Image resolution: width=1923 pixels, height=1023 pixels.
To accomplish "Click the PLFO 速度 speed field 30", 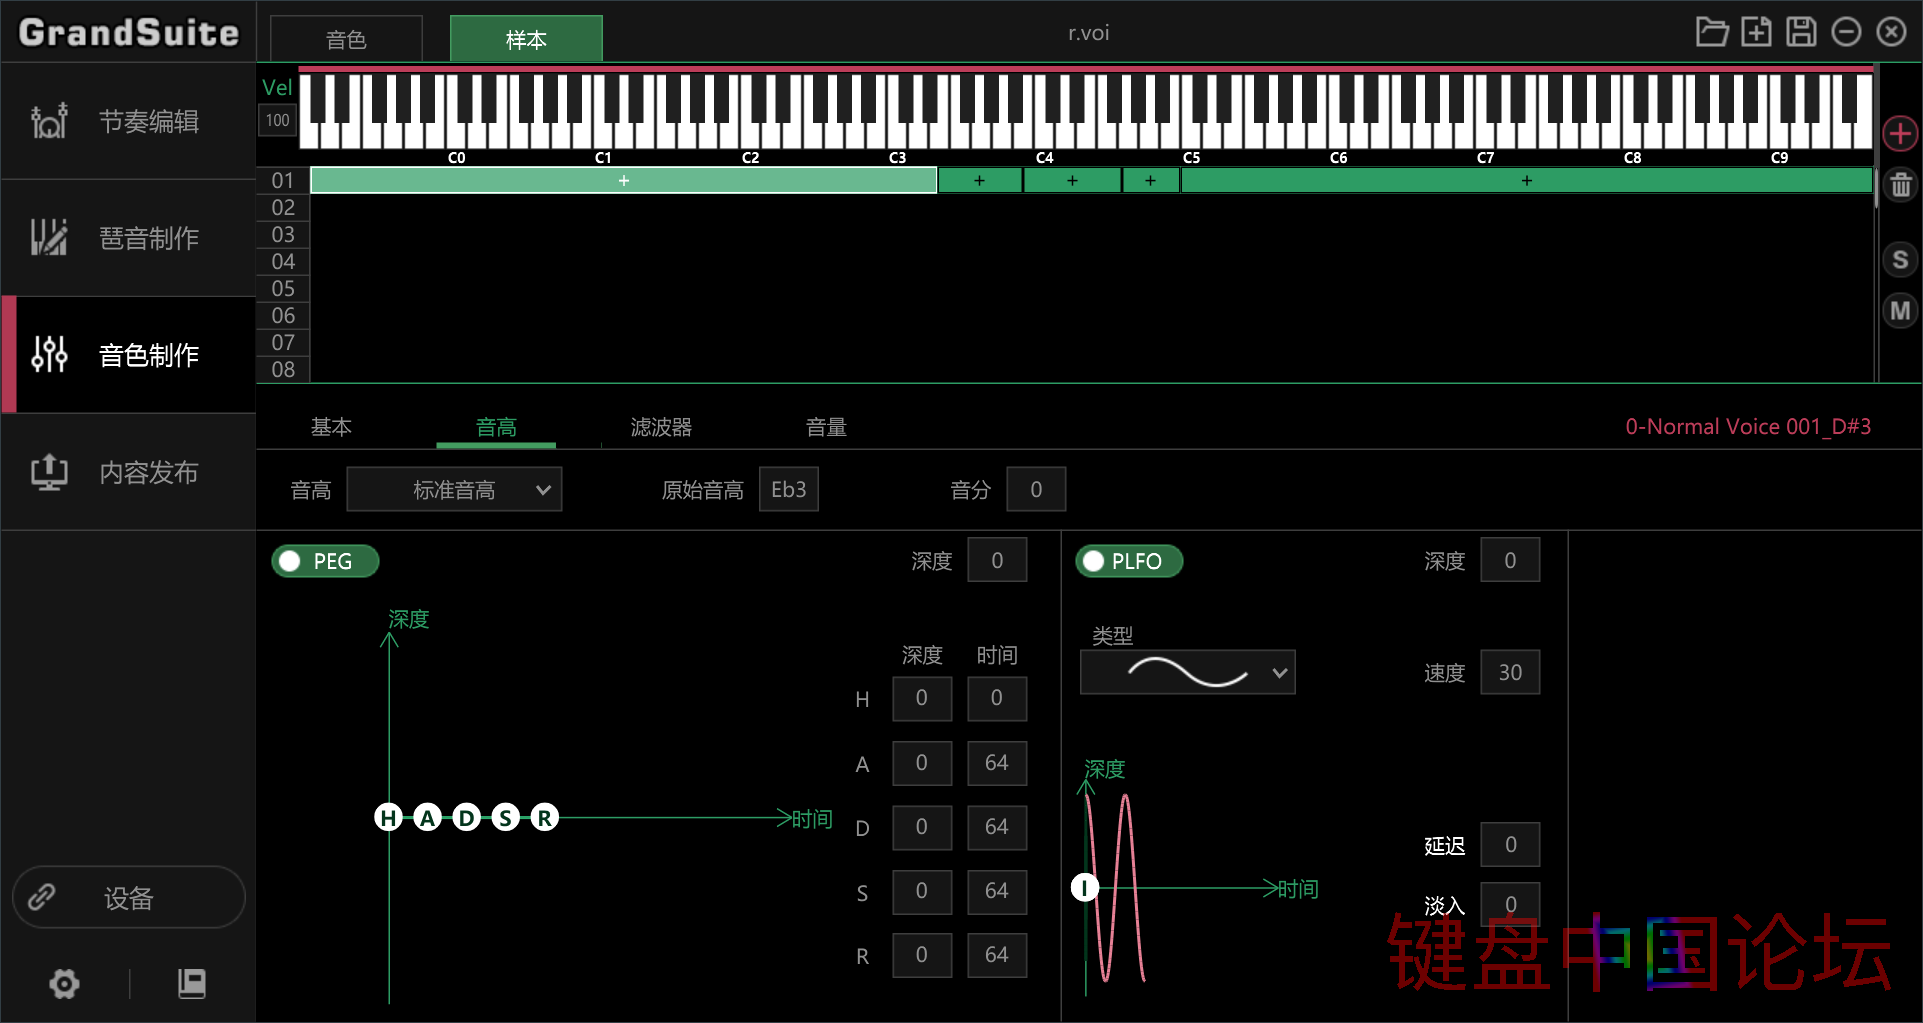I will [1510, 673].
